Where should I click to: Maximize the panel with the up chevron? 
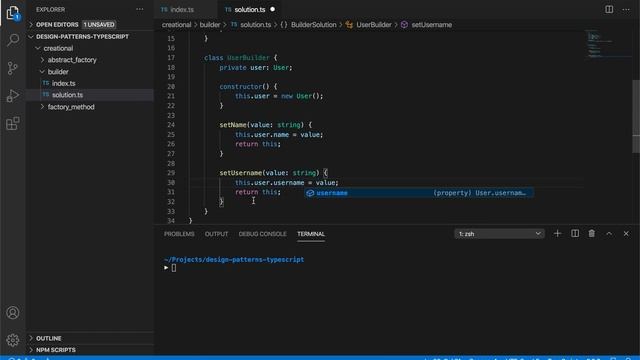609,233
